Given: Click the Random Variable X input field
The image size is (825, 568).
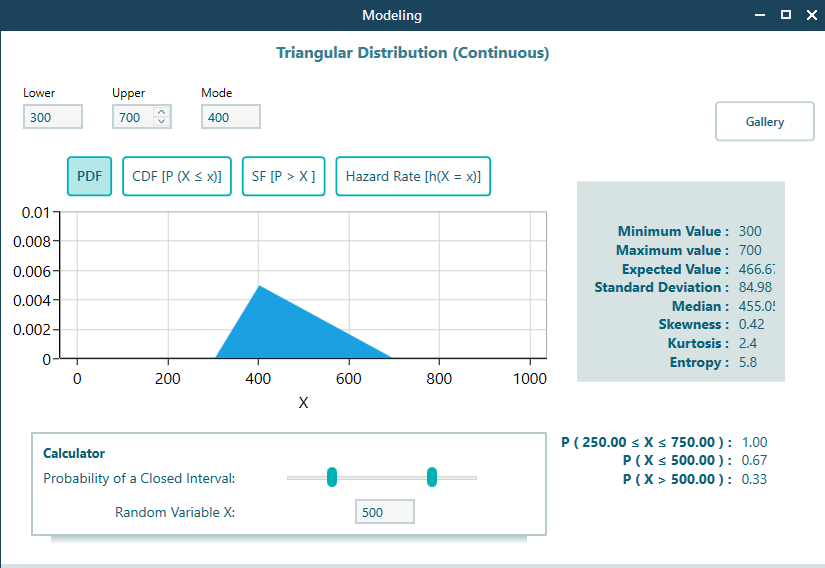Looking at the screenshot, I should 384,512.
